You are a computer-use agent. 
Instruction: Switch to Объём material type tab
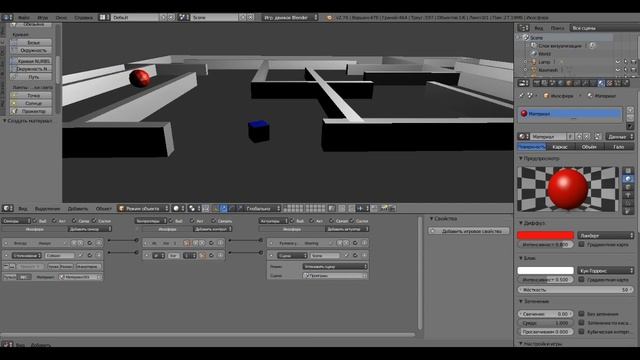[x=589, y=147]
